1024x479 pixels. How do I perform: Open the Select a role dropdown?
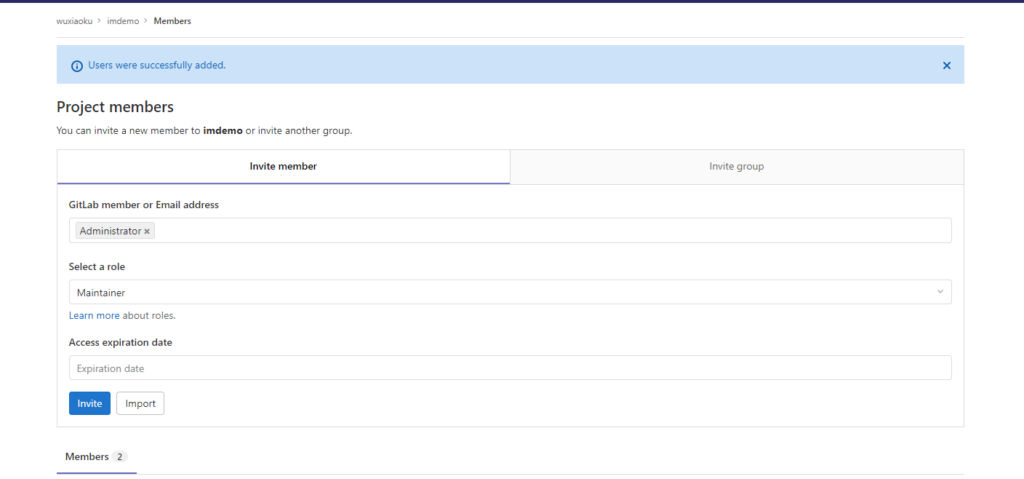(x=509, y=292)
